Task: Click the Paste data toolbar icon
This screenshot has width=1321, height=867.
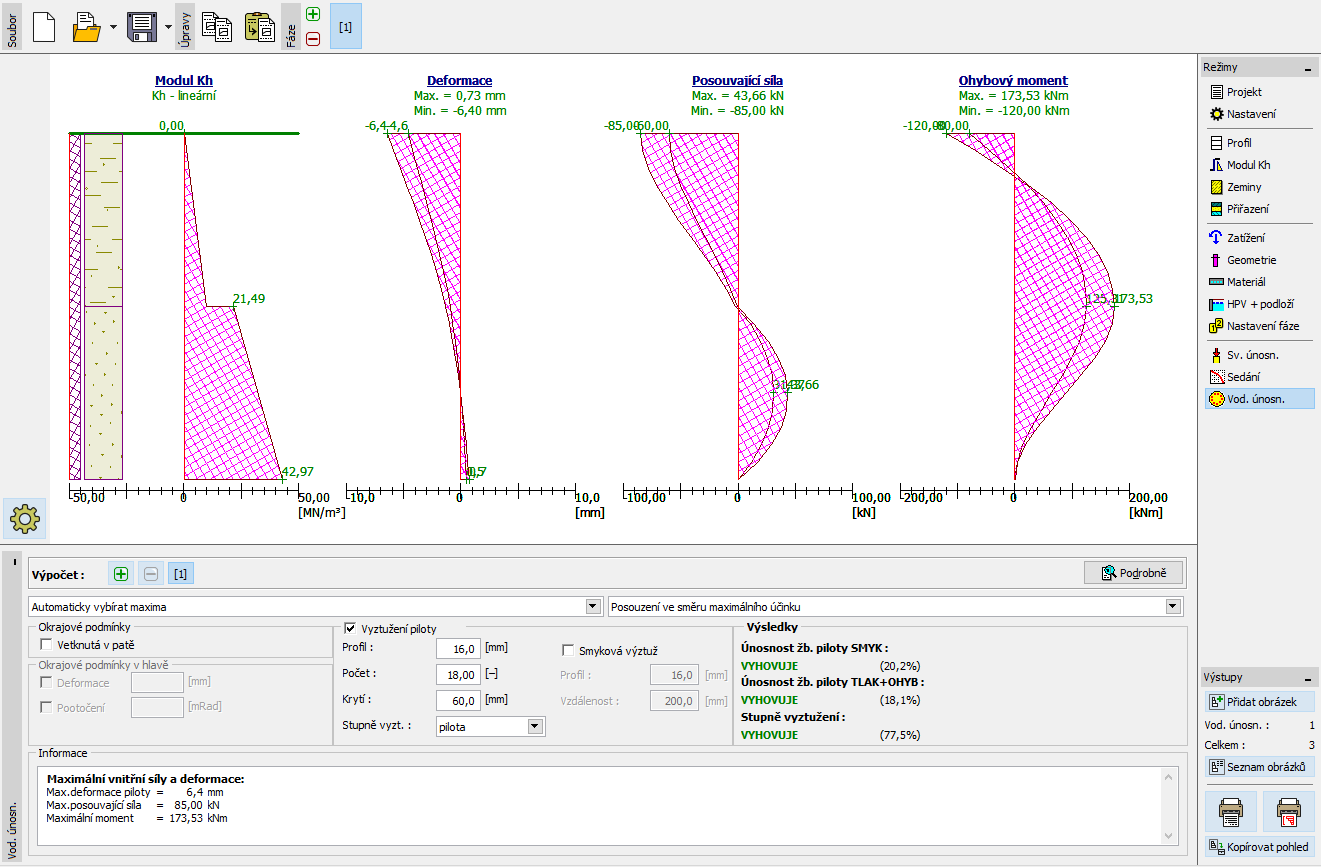Action: 260,26
